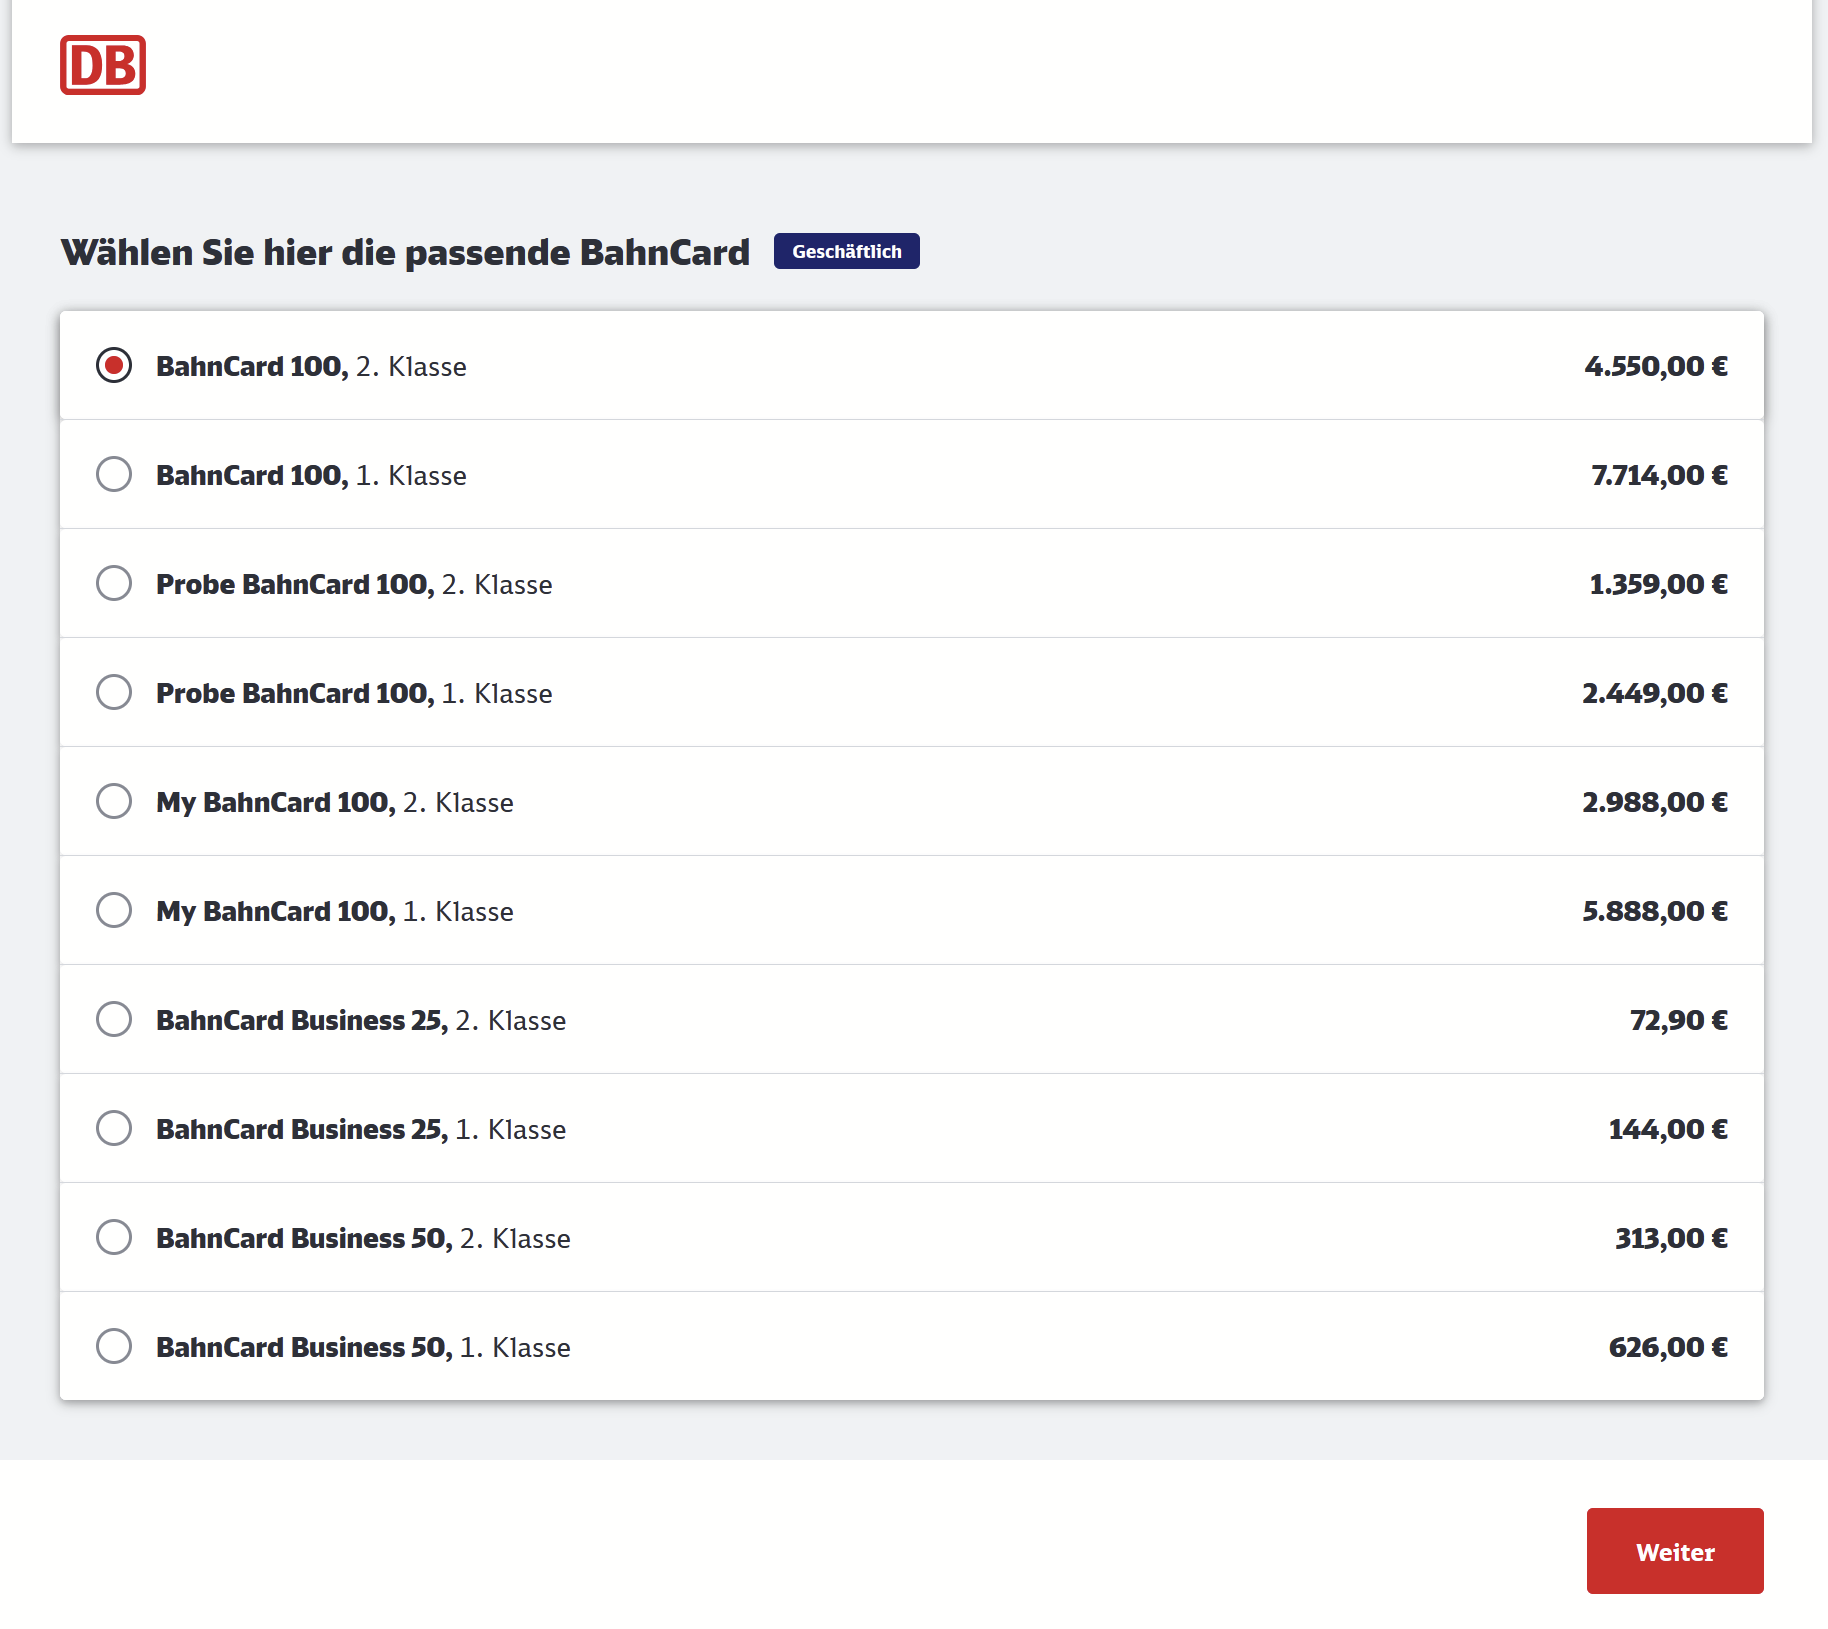Choose Probe BahnCard 100, 1. Klasse radio

point(114,692)
